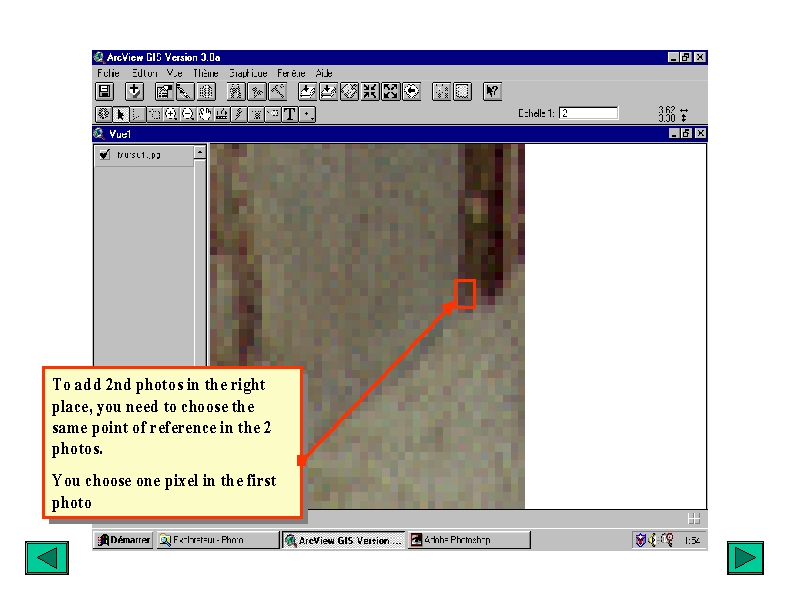Zoom to full extent button

coord(307,92)
